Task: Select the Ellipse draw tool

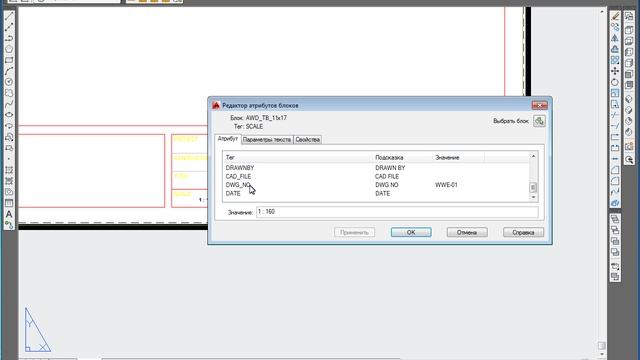Action: [9, 115]
